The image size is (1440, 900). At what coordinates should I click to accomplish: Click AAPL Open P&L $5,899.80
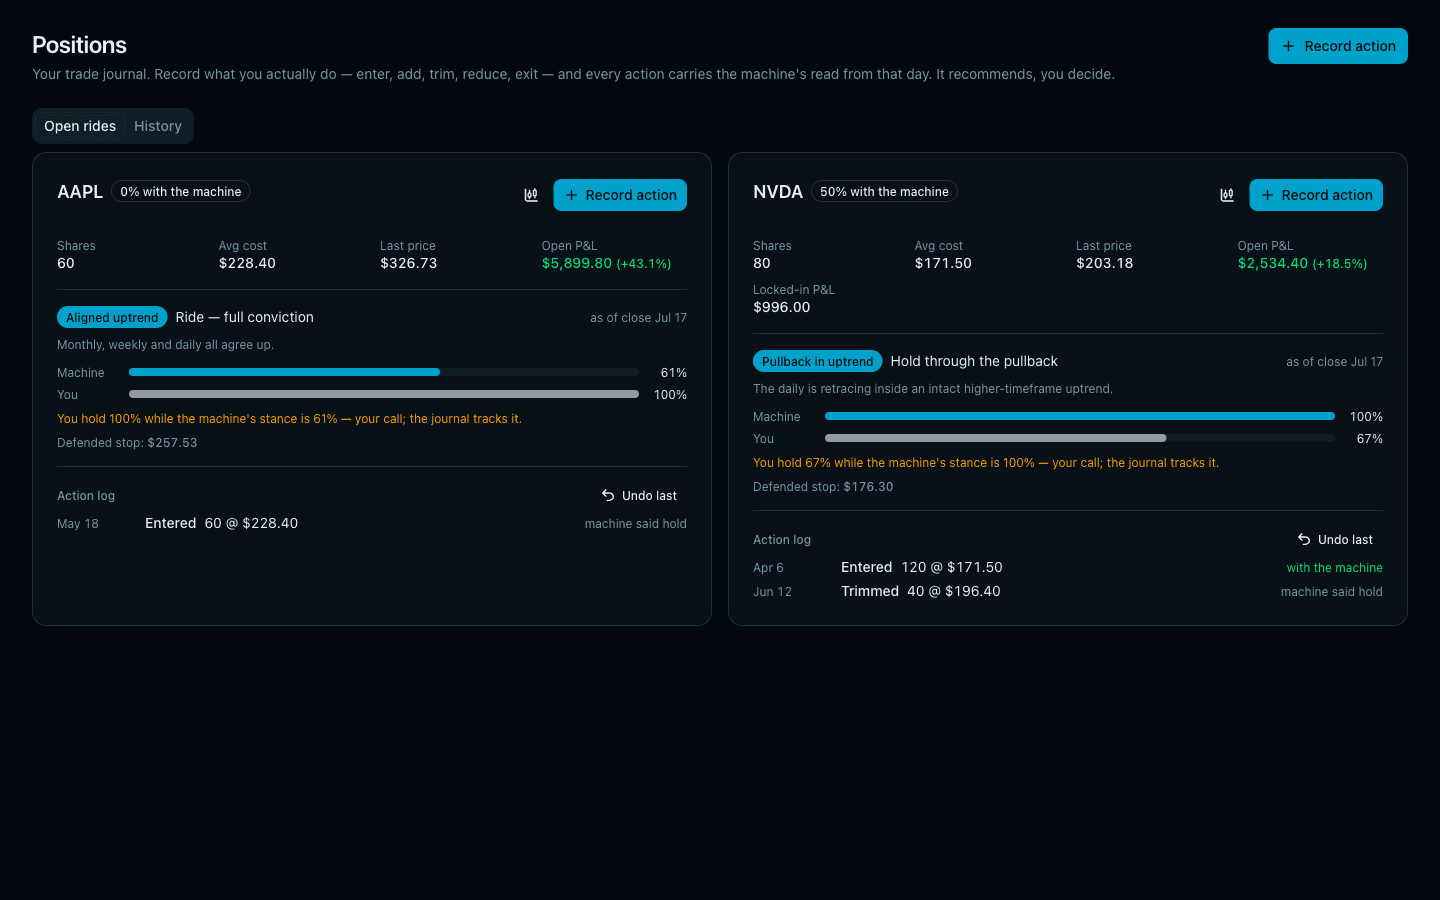(x=606, y=263)
